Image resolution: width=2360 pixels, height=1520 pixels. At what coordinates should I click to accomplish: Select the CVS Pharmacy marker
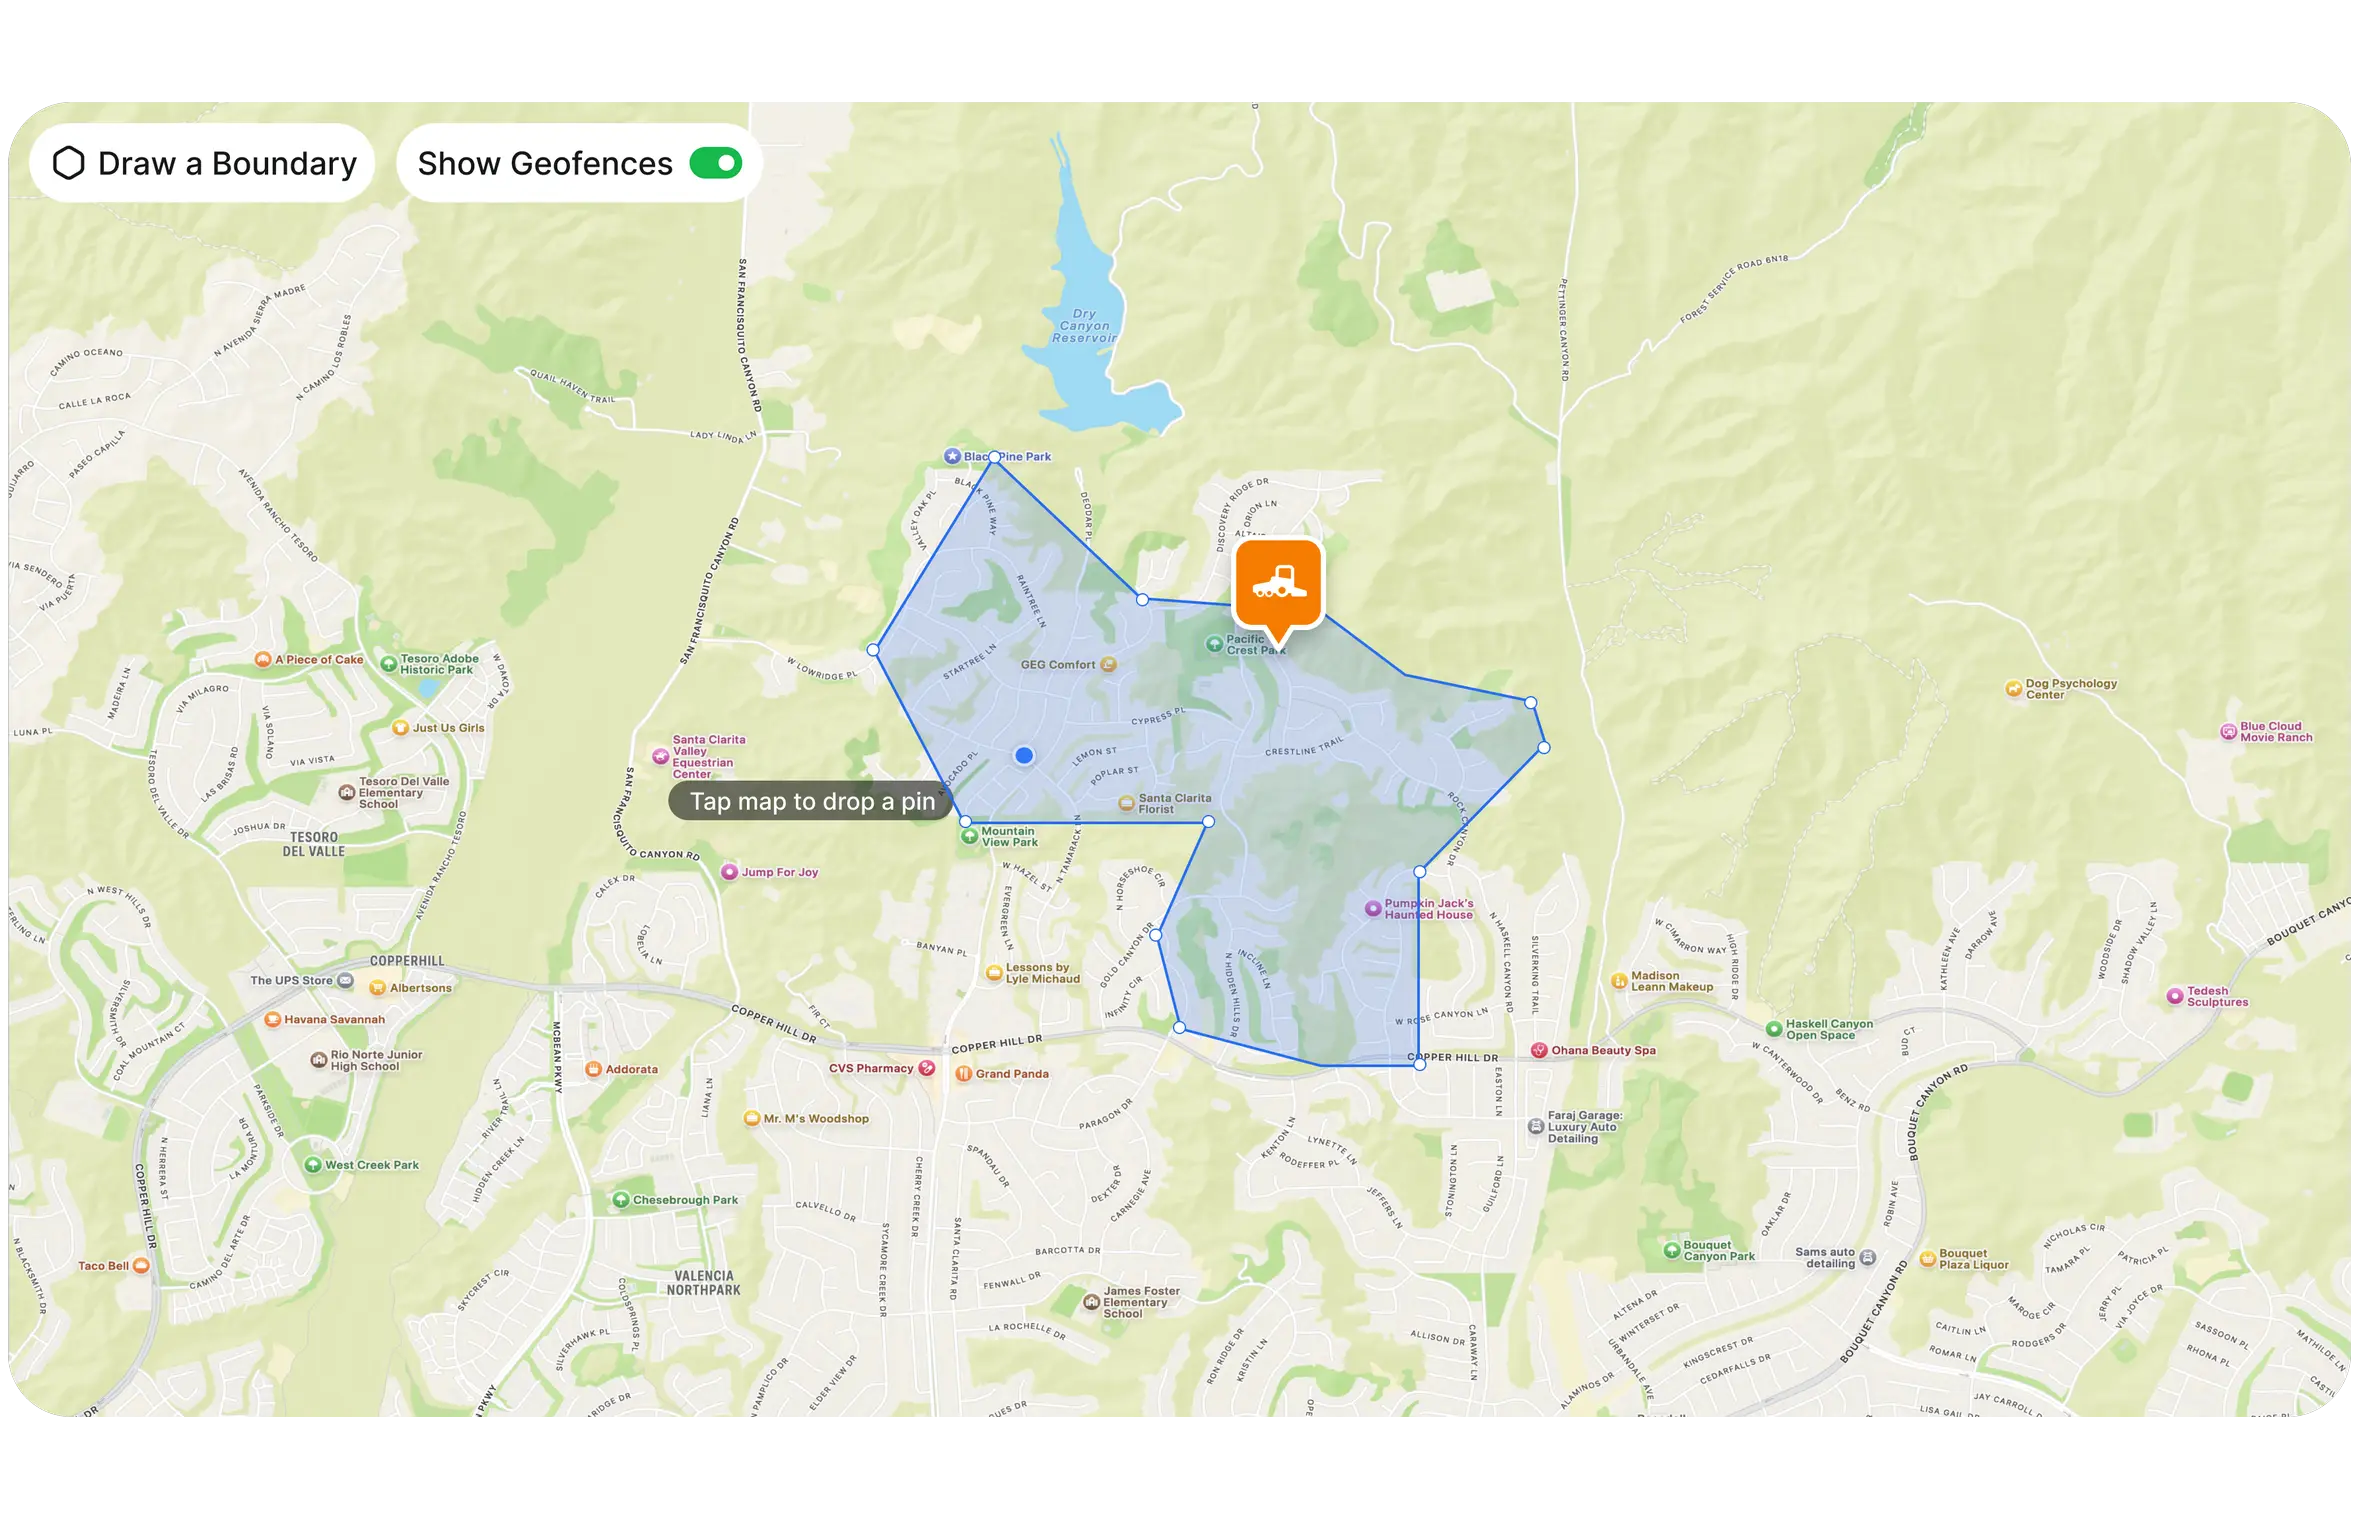[x=927, y=1068]
